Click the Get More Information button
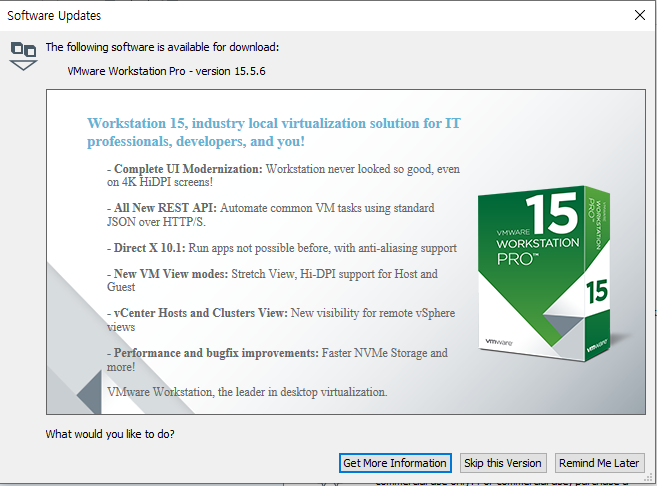 [x=395, y=463]
